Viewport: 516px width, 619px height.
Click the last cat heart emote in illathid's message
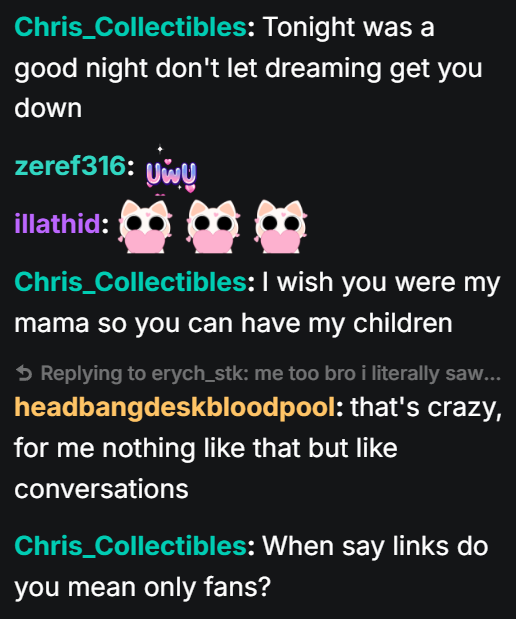281,226
